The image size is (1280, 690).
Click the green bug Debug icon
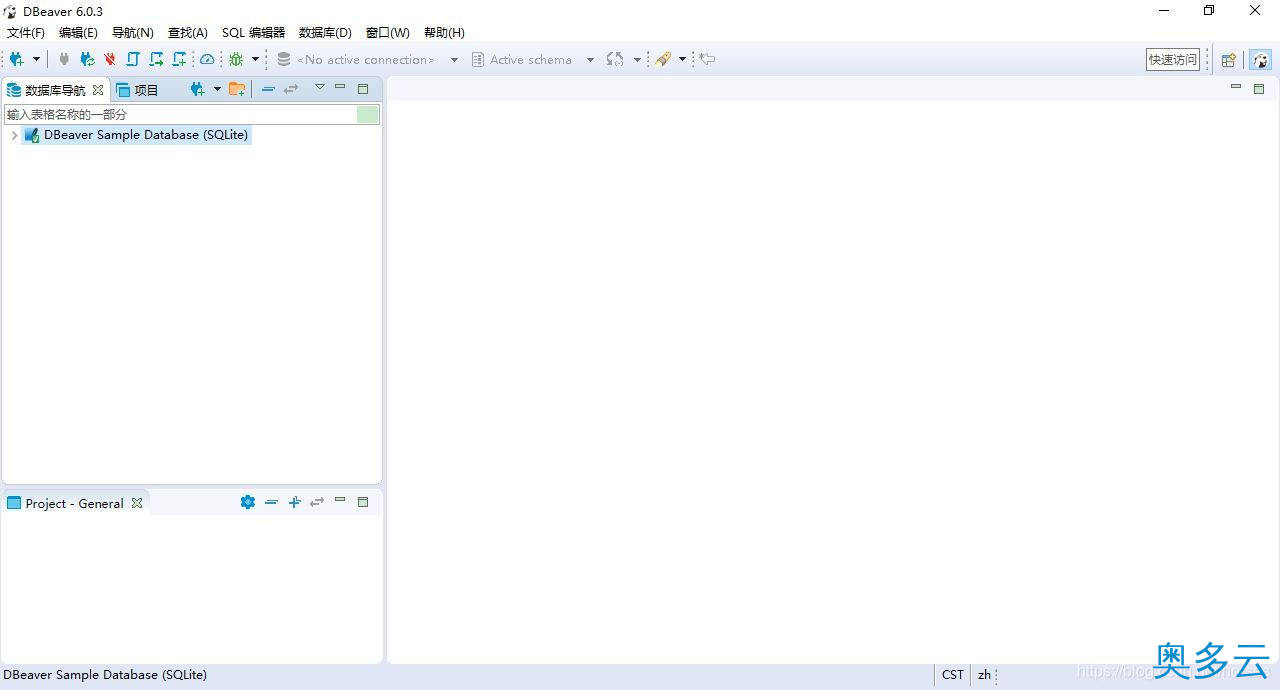(236, 59)
